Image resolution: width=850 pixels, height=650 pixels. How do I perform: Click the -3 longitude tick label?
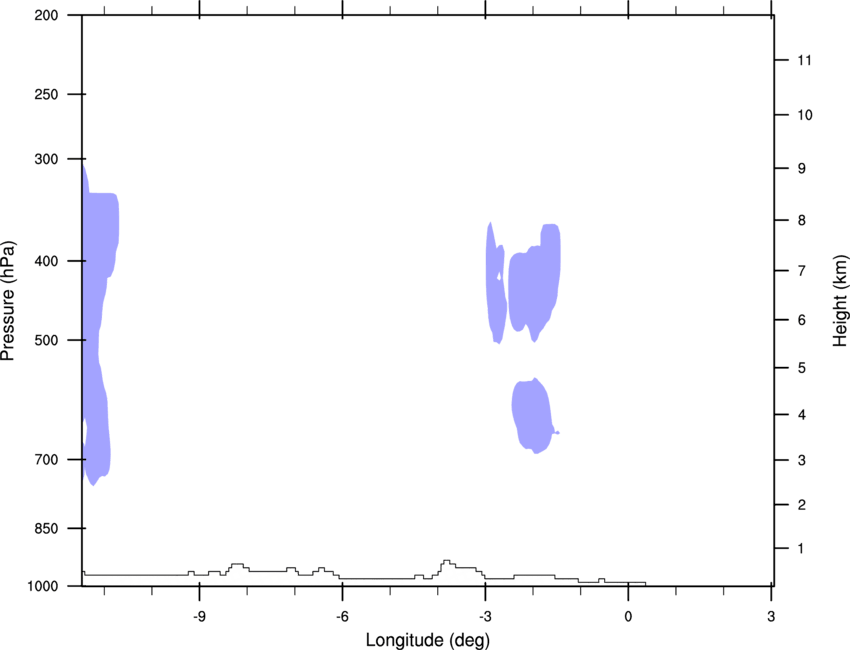tap(485, 616)
